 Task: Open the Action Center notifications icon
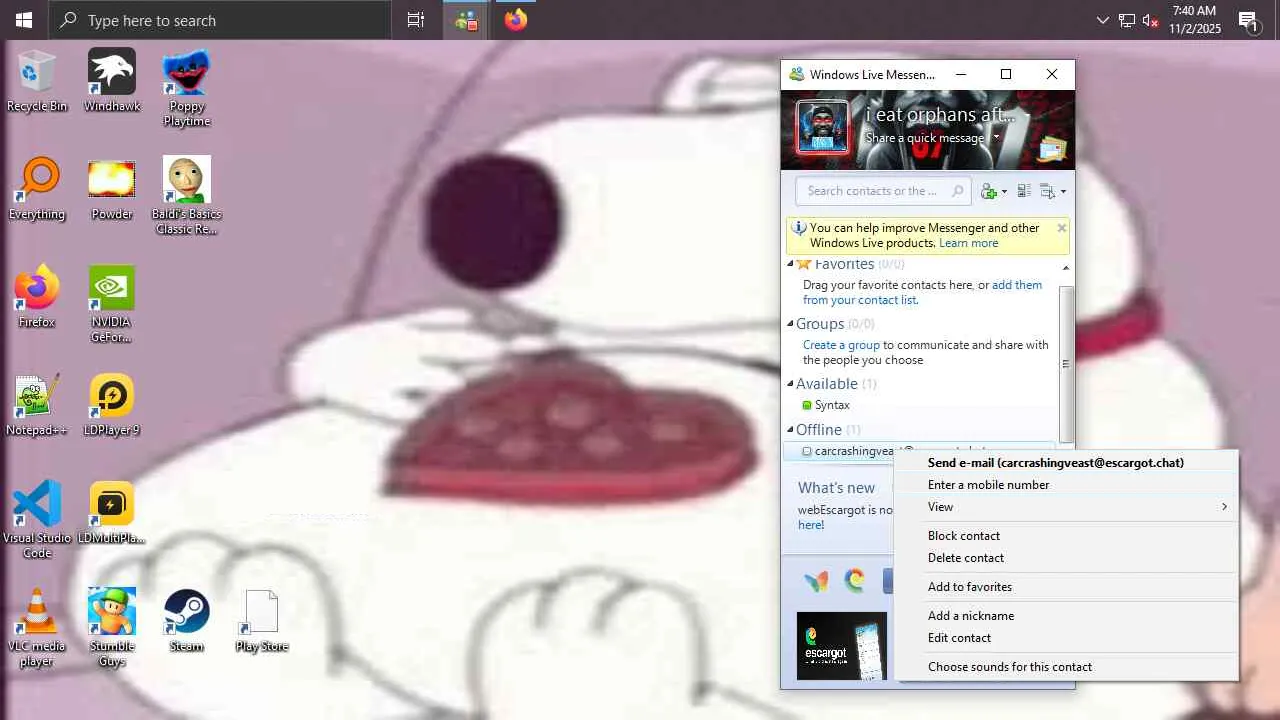tap(1248, 20)
